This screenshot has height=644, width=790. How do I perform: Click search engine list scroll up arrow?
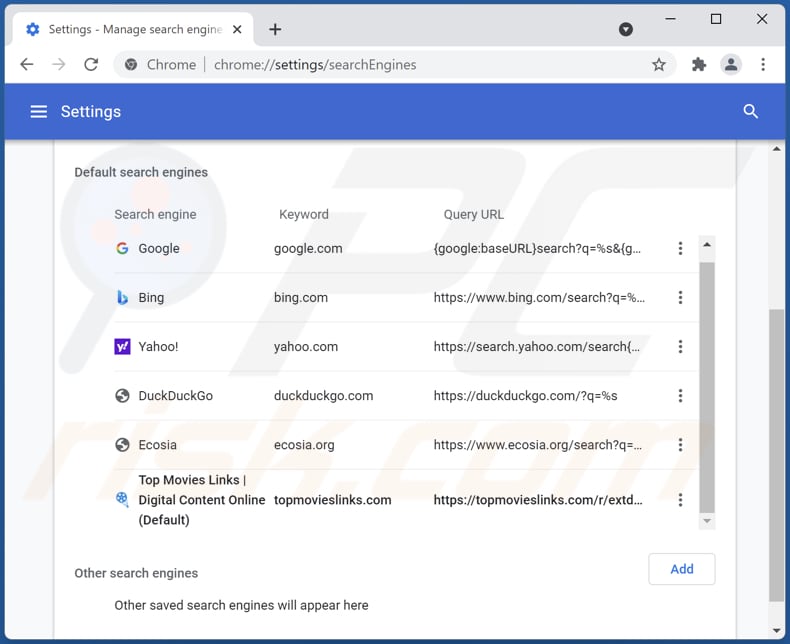tap(707, 245)
